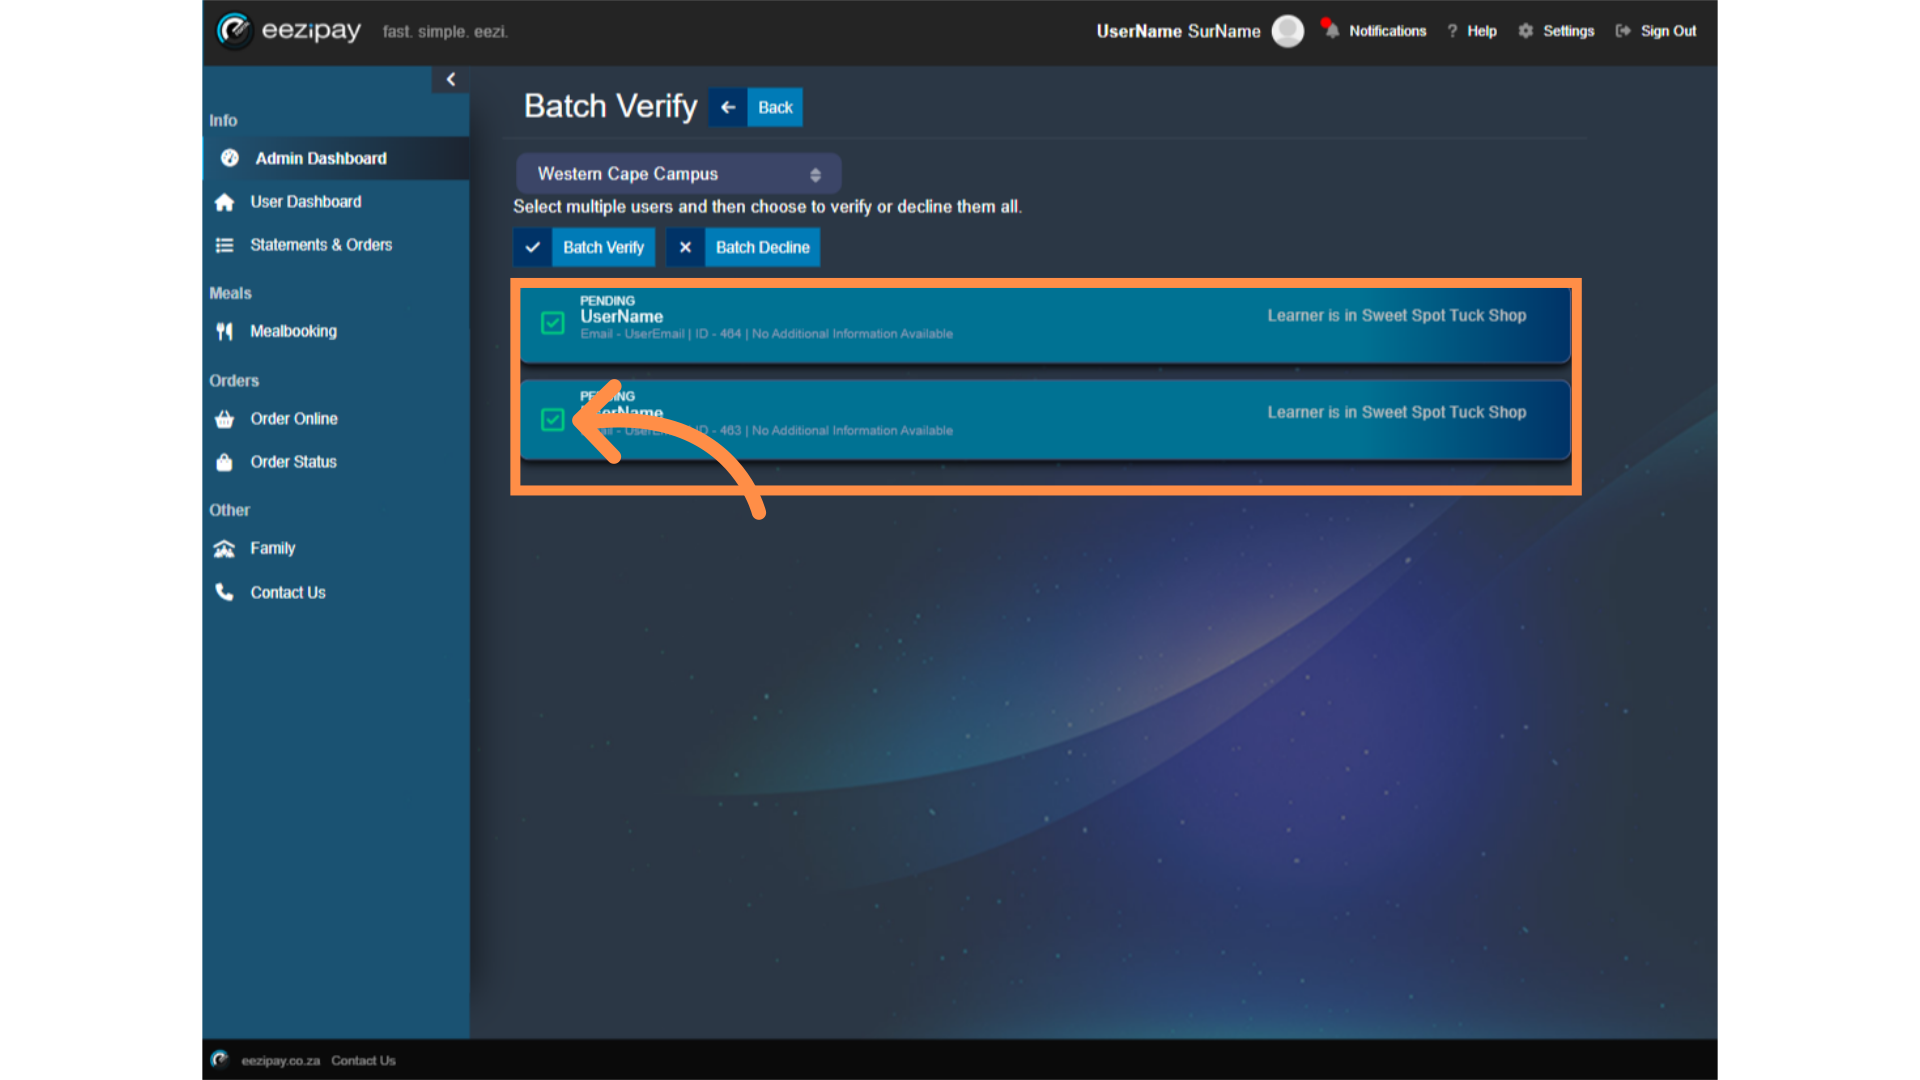Click UserName SurName in header

(1178, 31)
